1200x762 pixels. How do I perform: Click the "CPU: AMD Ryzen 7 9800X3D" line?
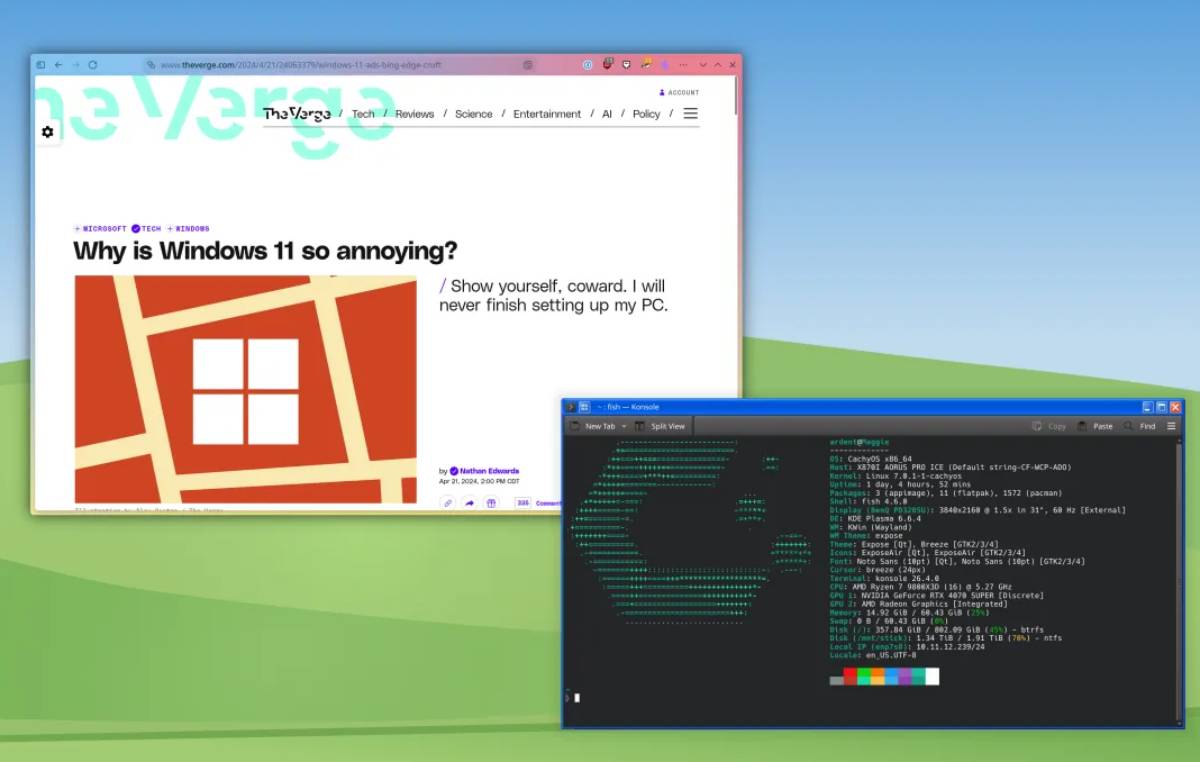click(x=921, y=586)
